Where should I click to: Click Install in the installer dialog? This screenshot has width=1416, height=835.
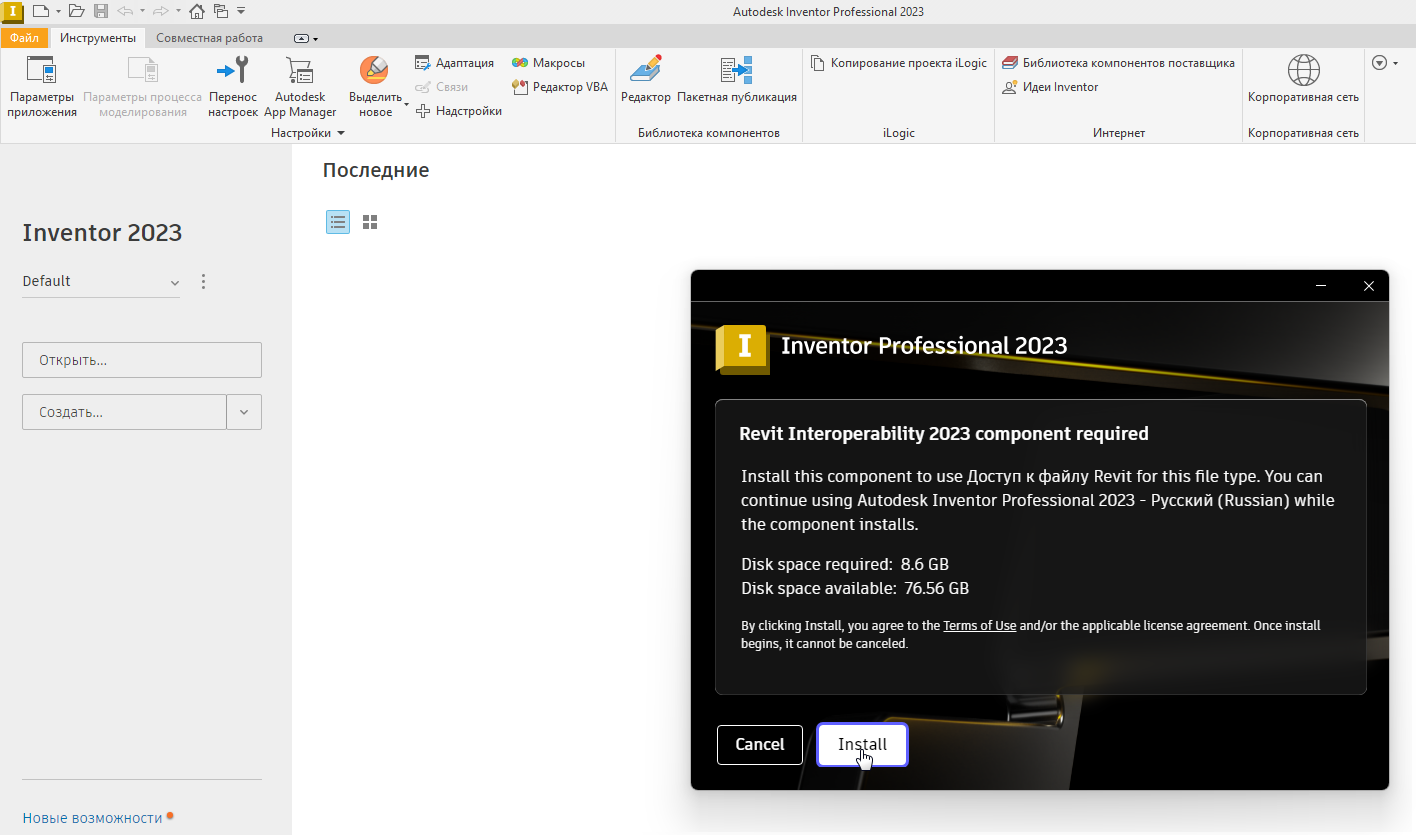click(x=862, y=745)
